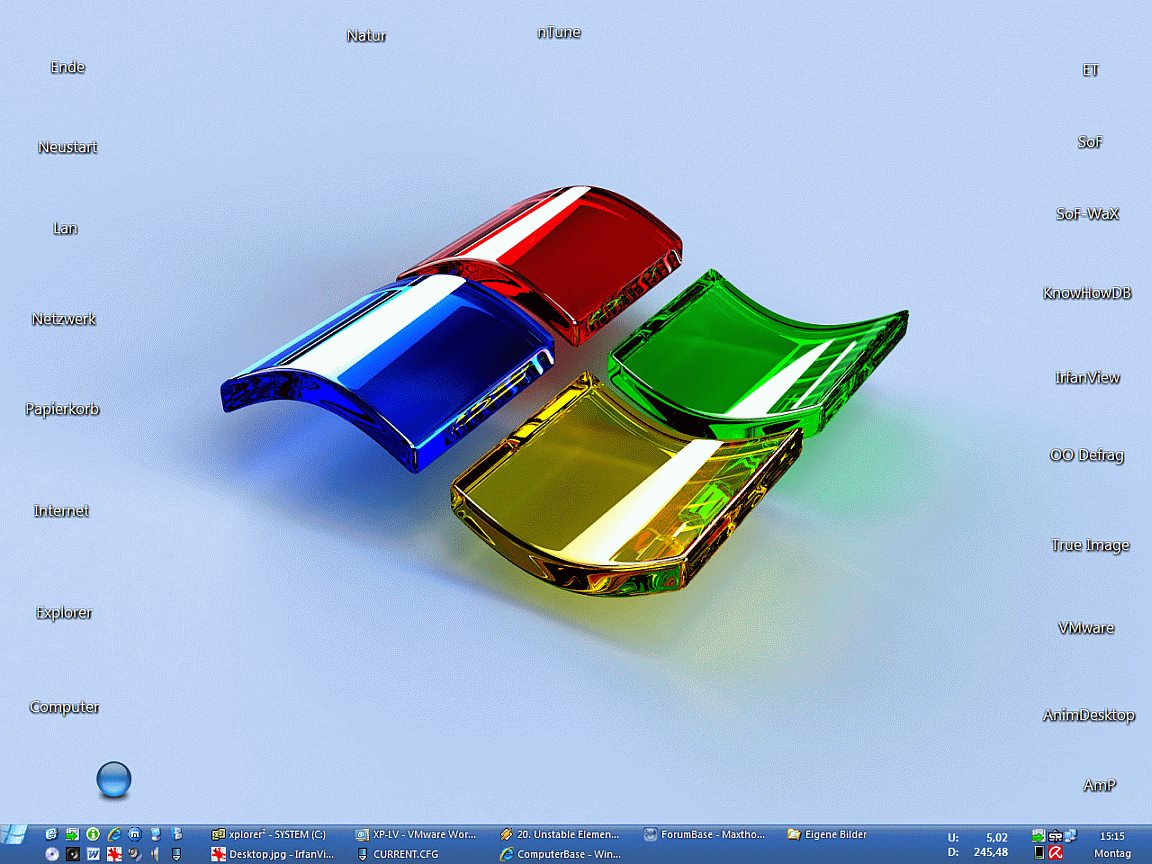Open the green info icon in quick launch
The image size is (1152, 864).
coord(93,834)
